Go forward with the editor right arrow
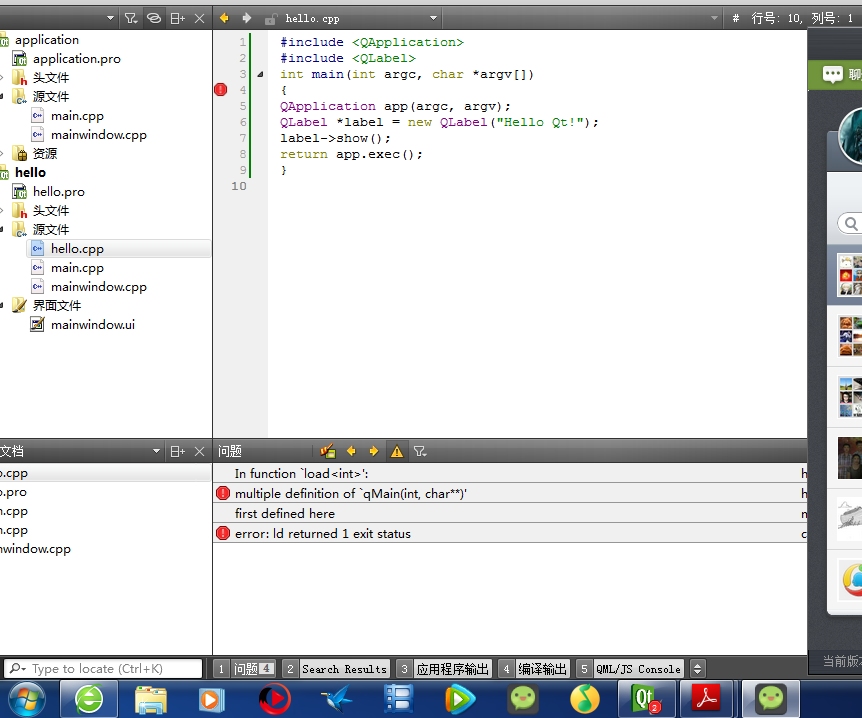Screen dimensions: 862x718 (247, 18)
